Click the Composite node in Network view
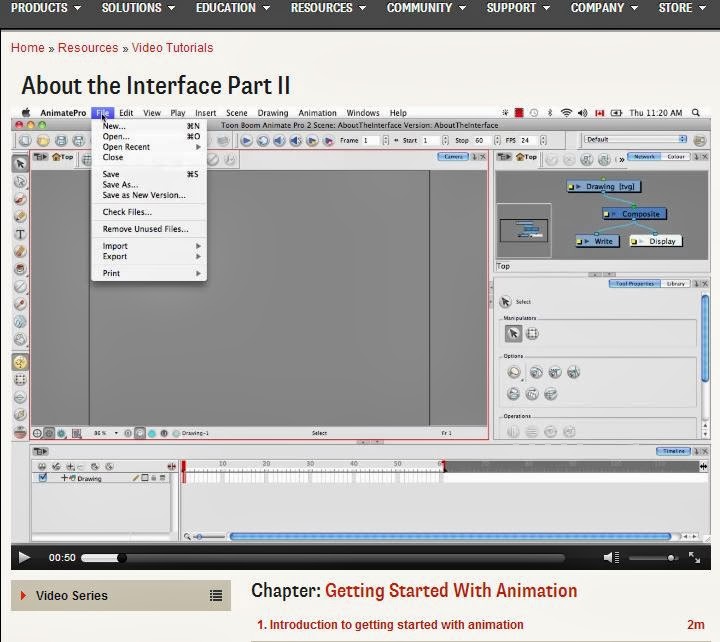 635,214
